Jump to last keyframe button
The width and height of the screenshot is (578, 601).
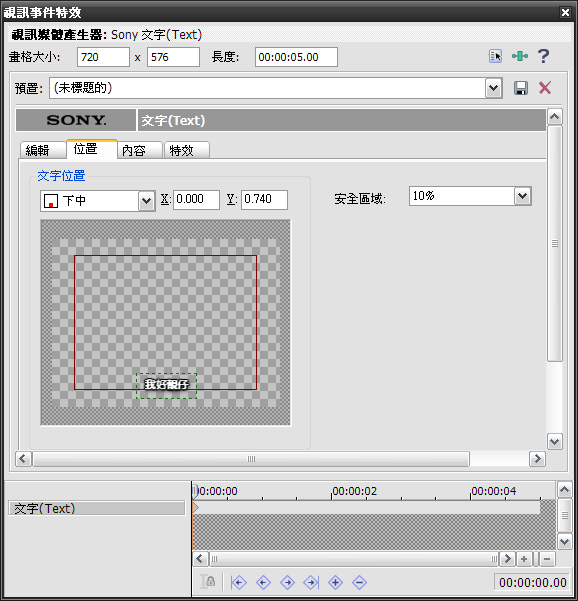(x=311, y=583)
